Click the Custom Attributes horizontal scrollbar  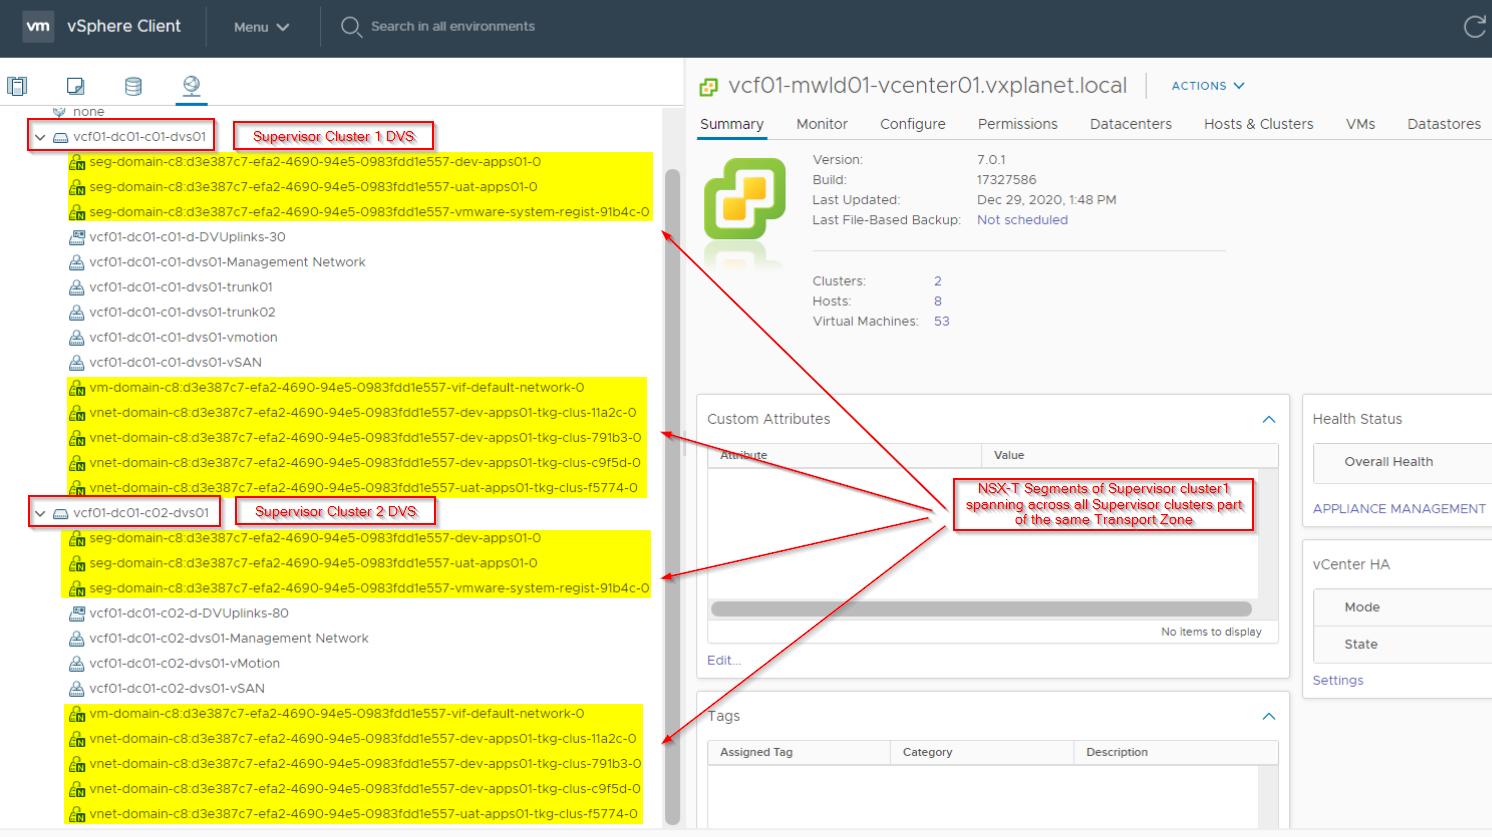pos(981,609)
